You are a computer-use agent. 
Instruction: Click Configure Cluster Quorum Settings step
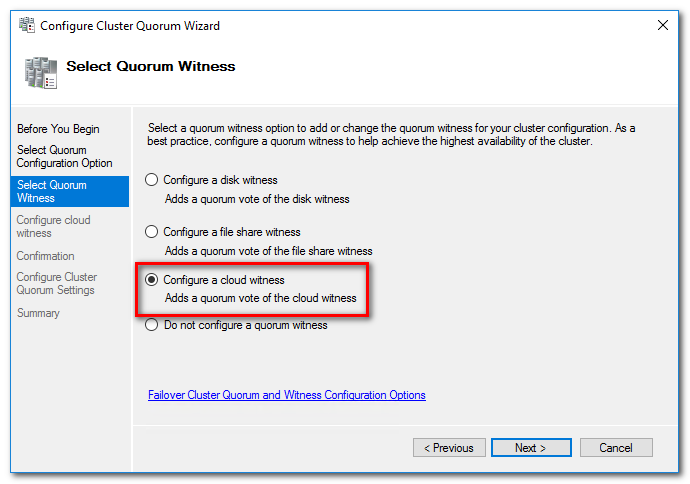click(x=57, y=284)
